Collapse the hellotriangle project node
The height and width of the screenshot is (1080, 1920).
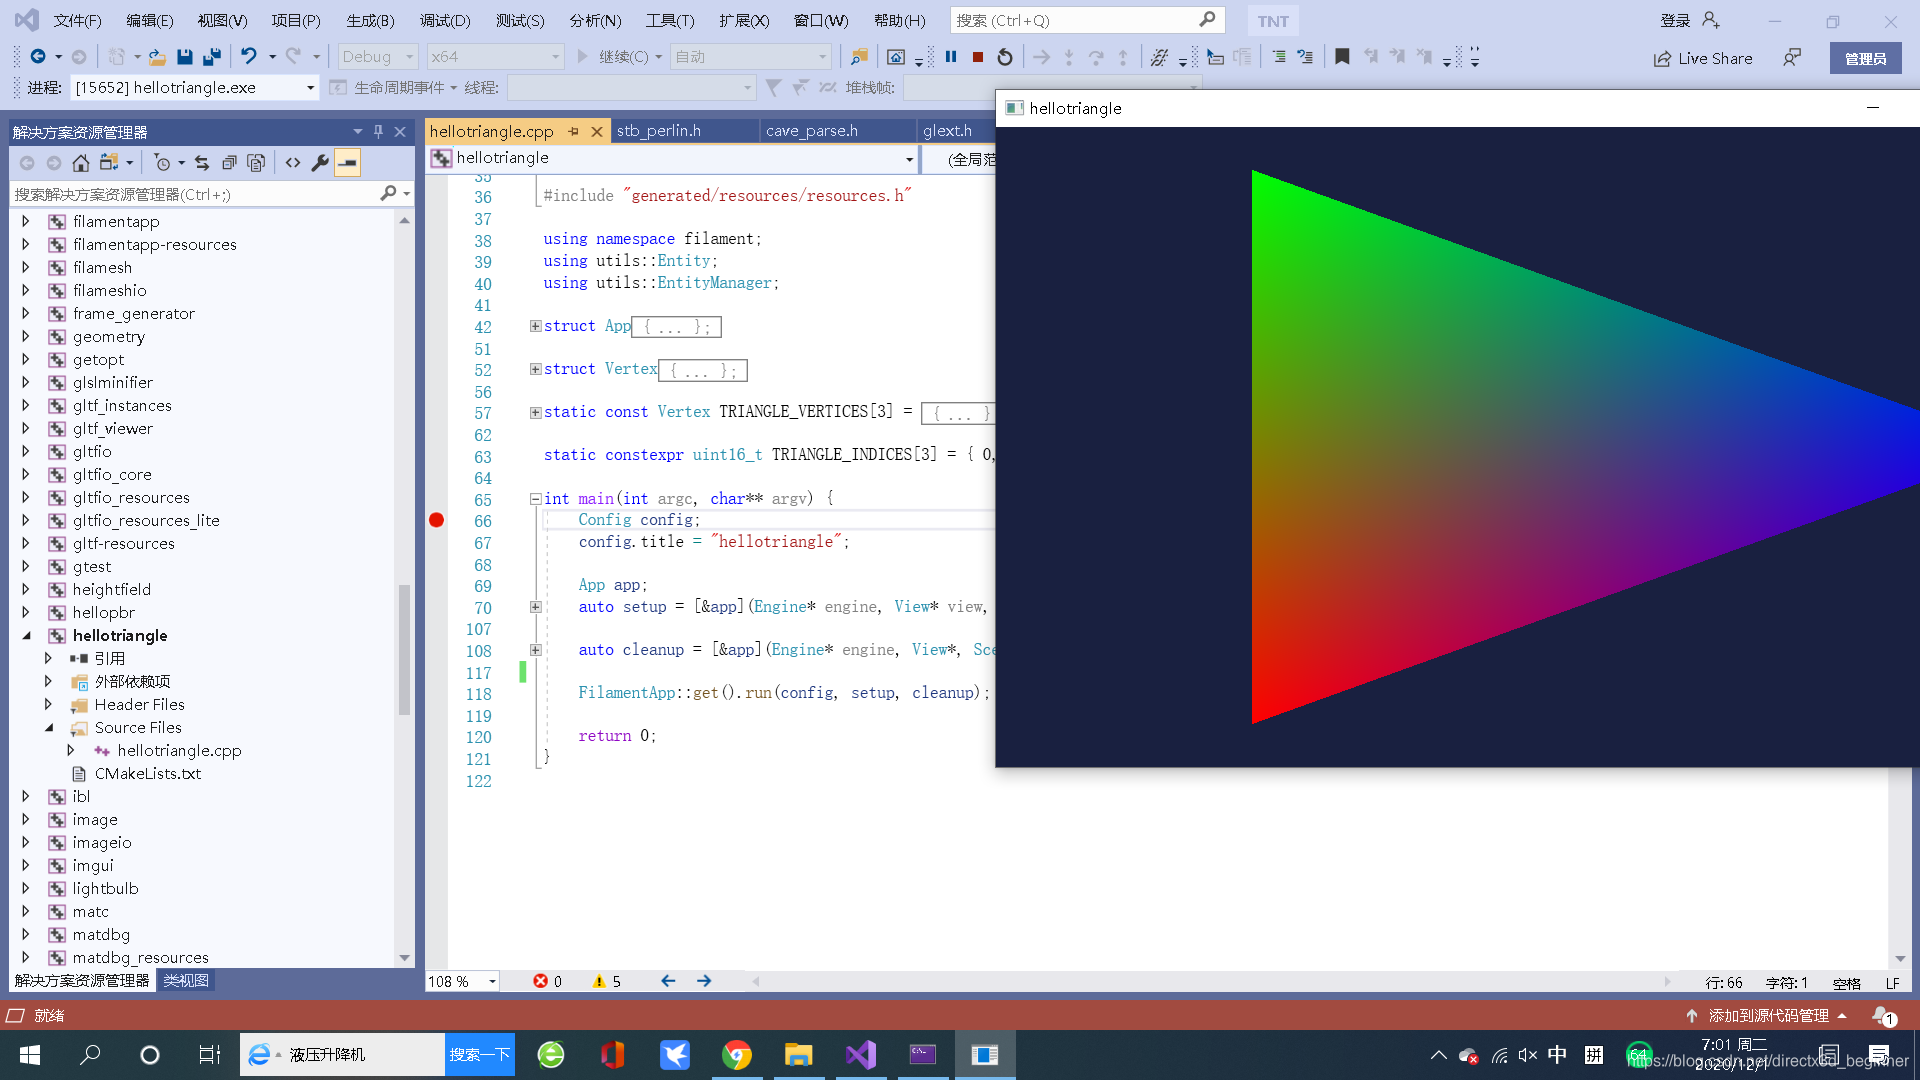[x=27, y=635]
